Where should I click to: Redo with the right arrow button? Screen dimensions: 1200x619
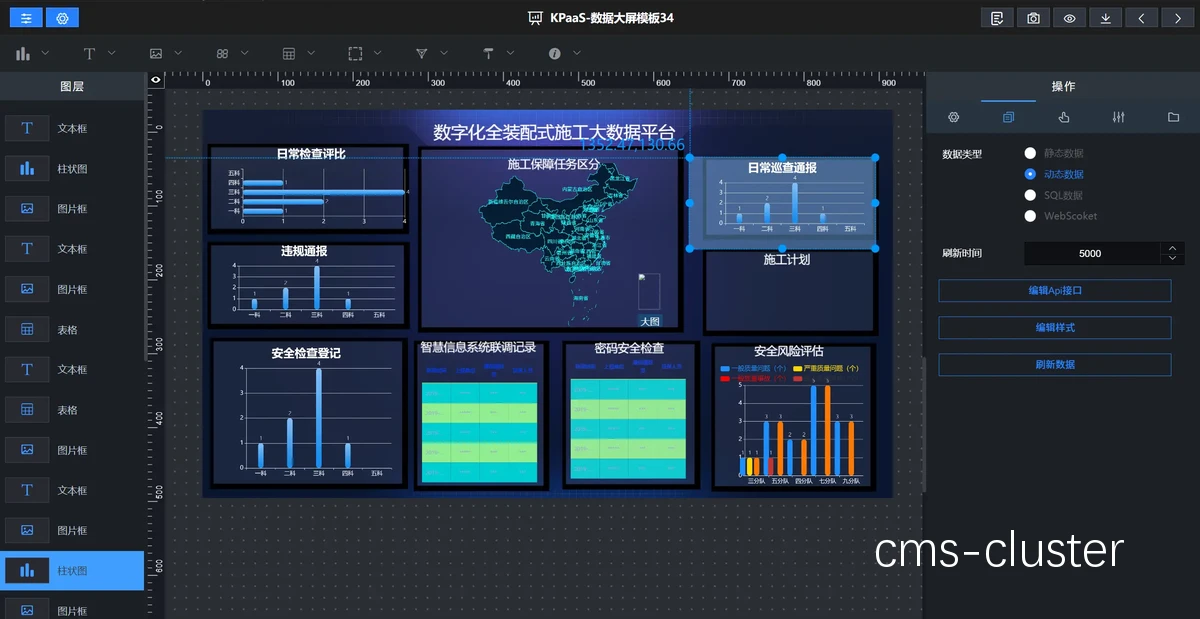[x=1177, y=18]
